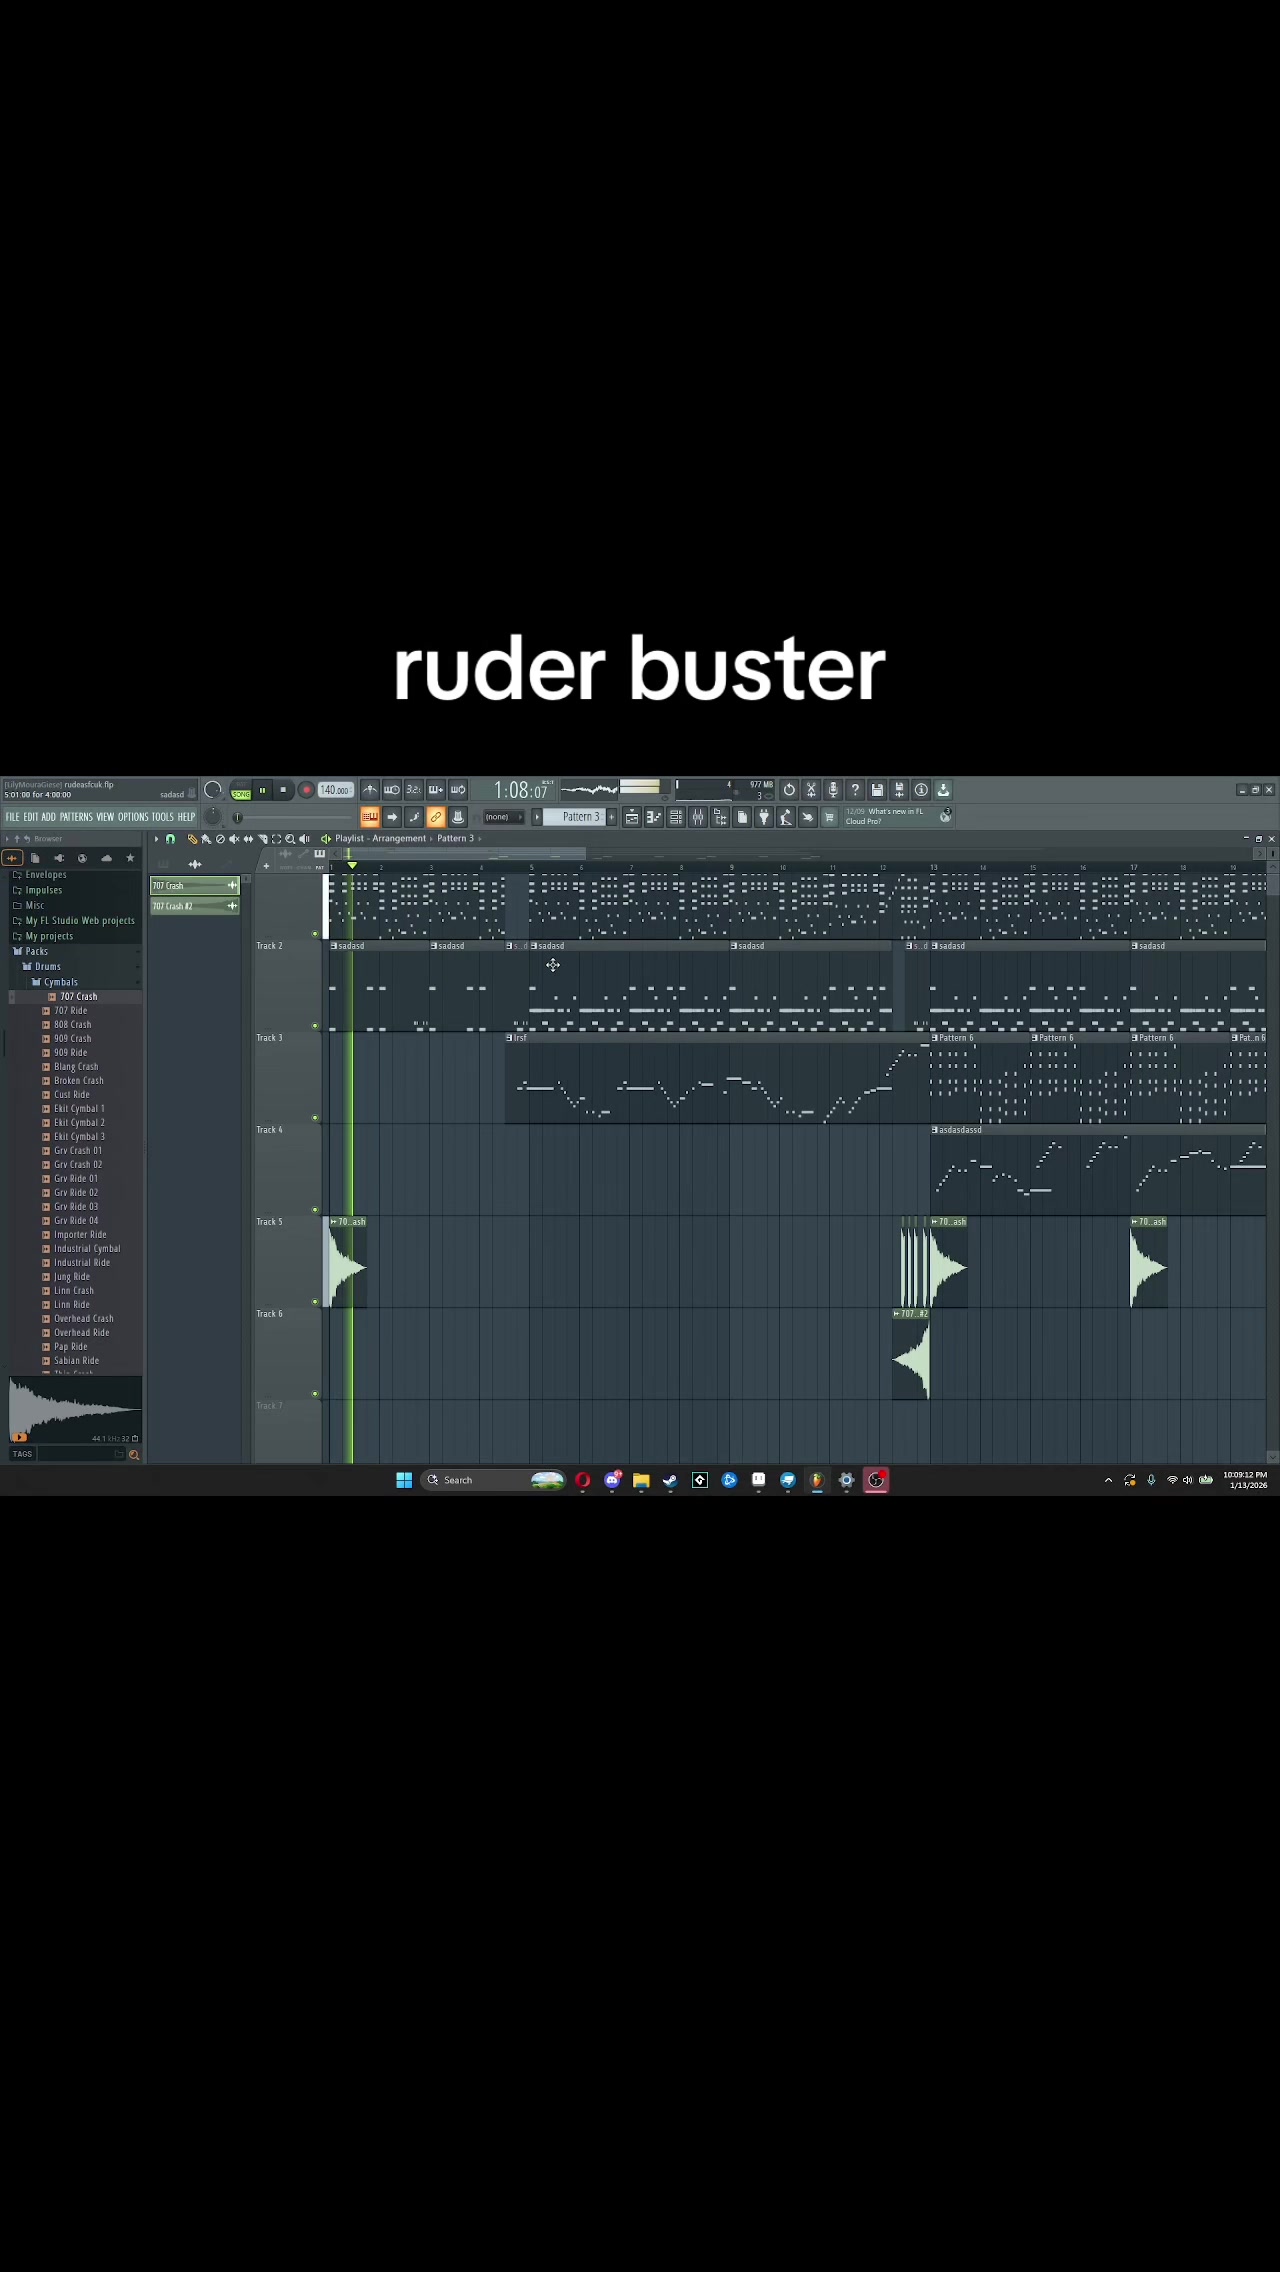Toggle mute LED on Track 4
Viewport: 1280px width, 2272px height.
coord(315,1210)
